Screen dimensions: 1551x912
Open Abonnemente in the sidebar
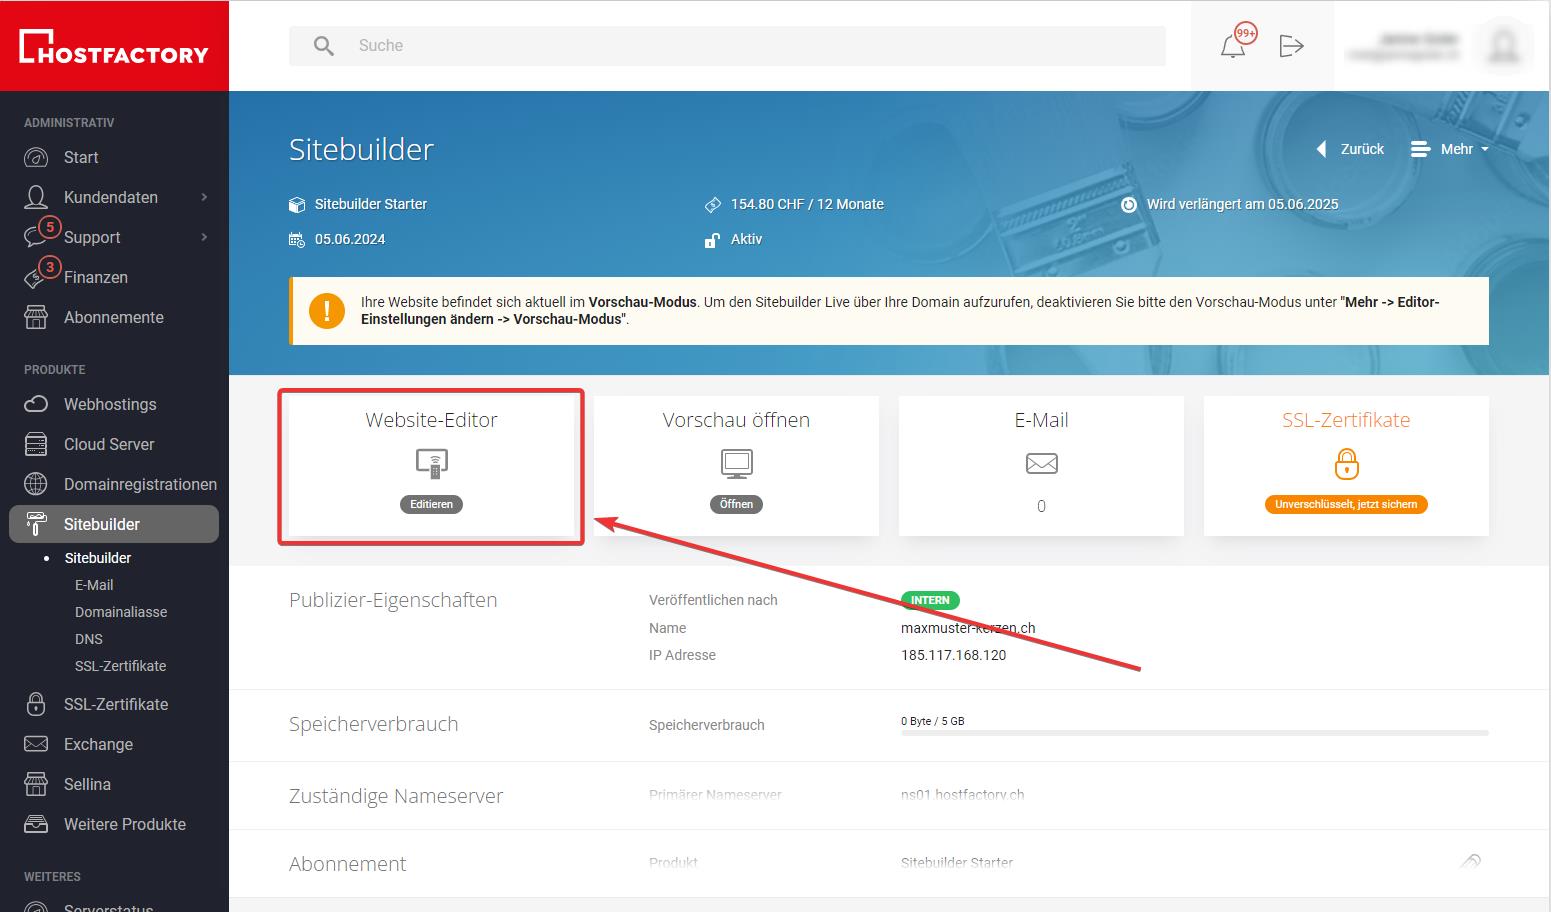click(x=114, y=317)
